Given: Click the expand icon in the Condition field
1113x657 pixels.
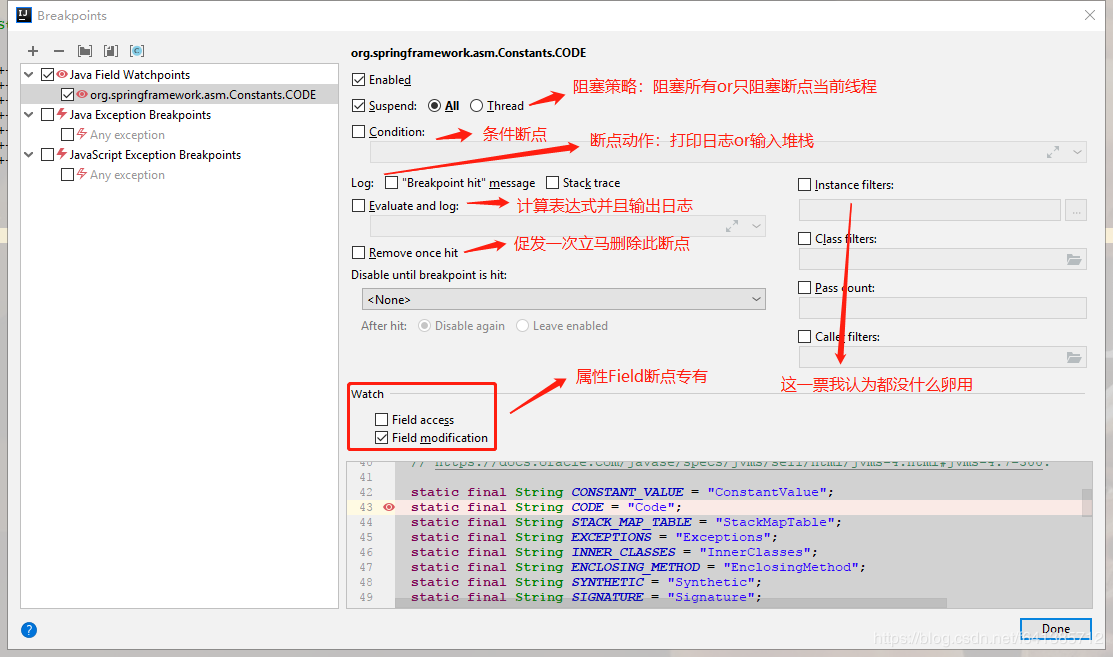Looking at the screenshot, I should click(1053, 152).
